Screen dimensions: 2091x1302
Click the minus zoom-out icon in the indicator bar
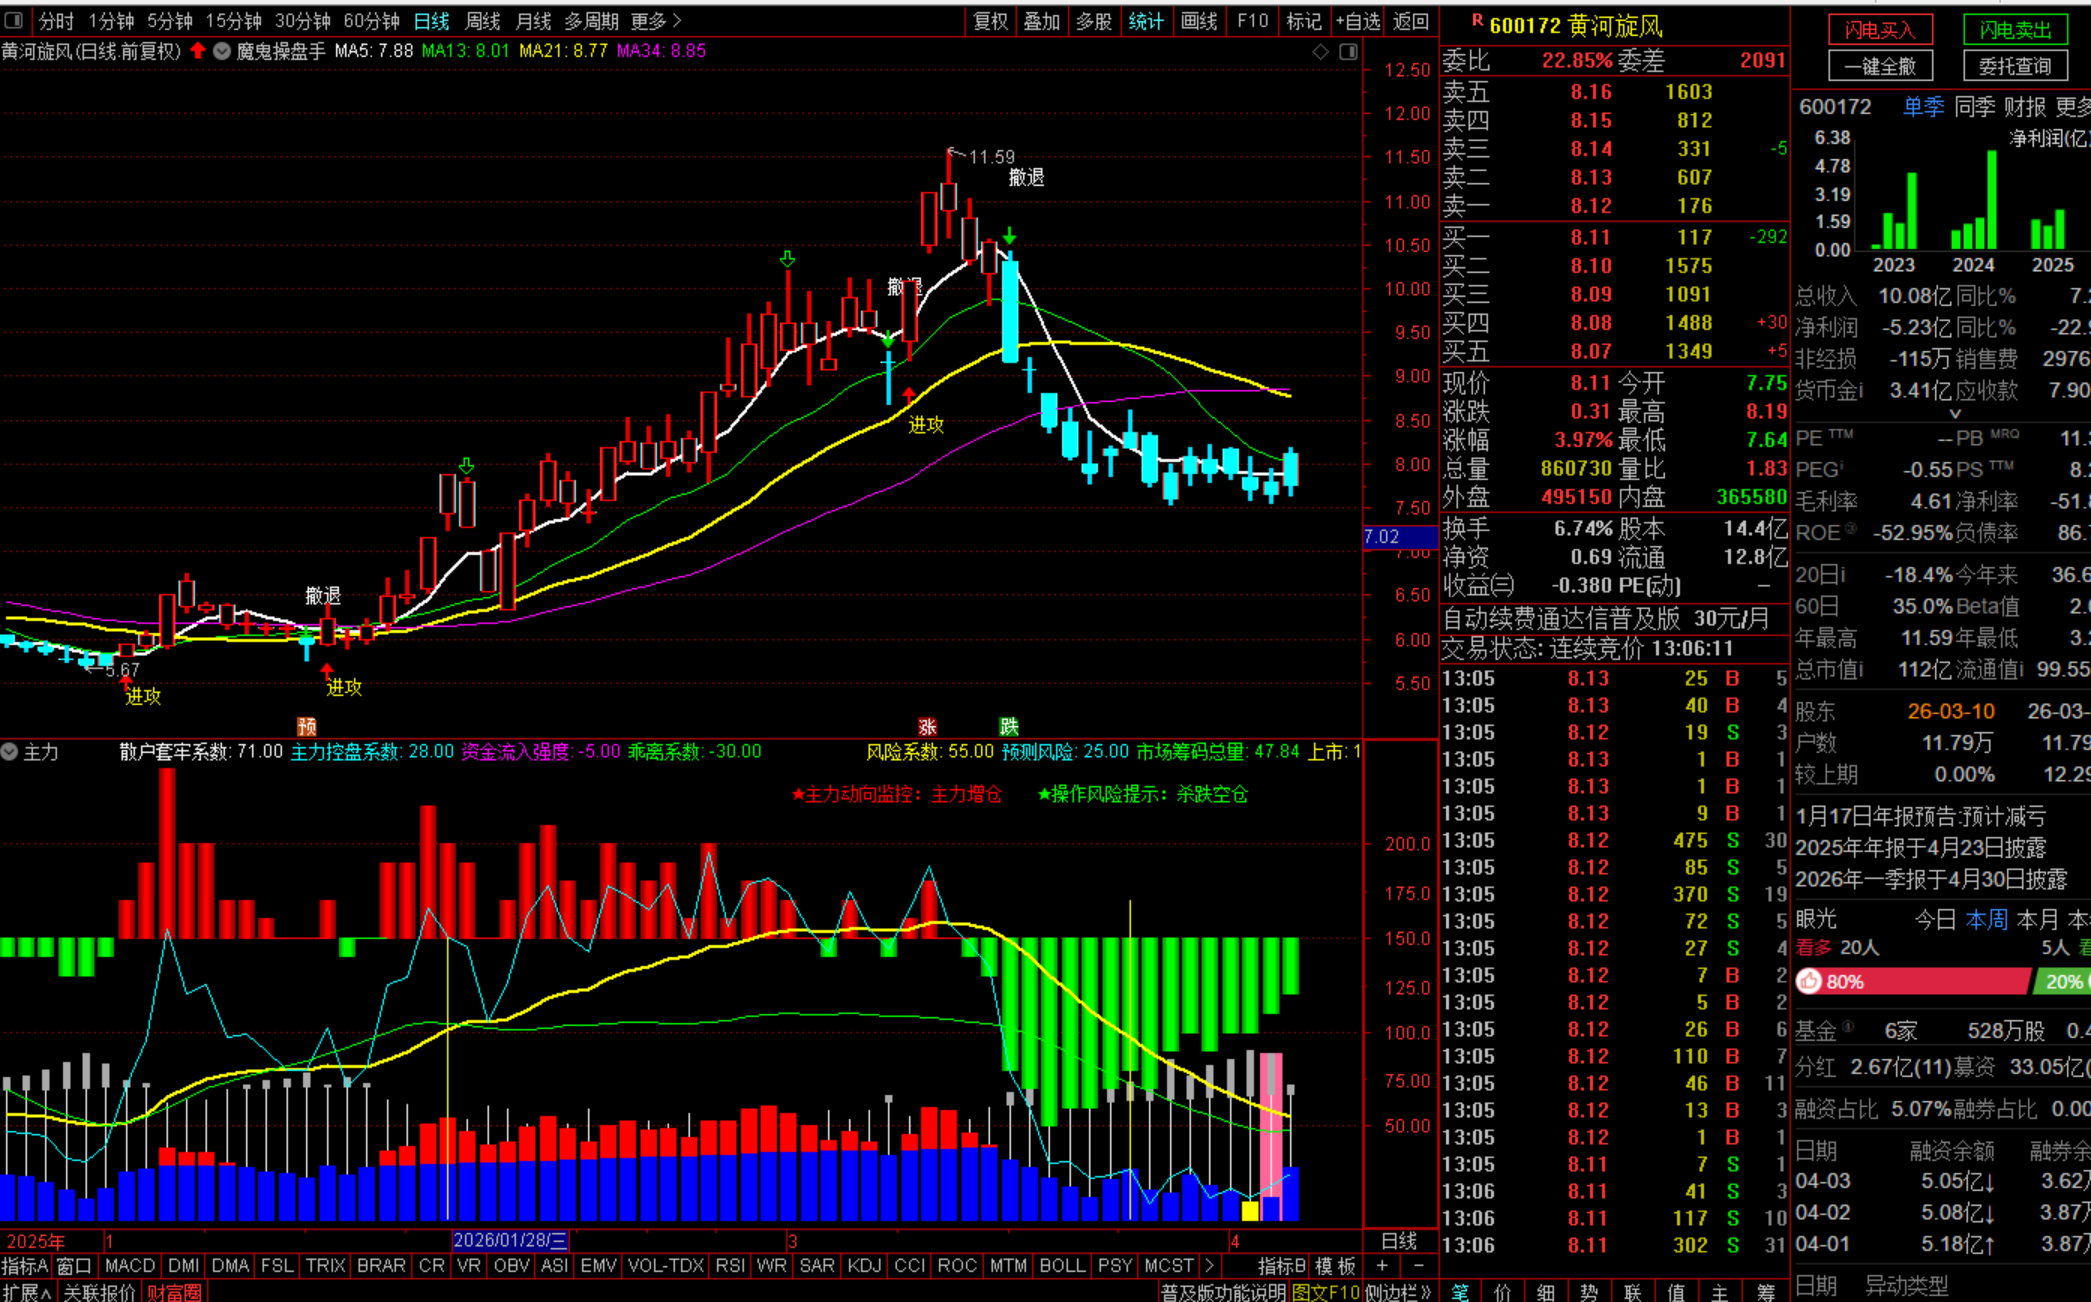[1418, 1266]
